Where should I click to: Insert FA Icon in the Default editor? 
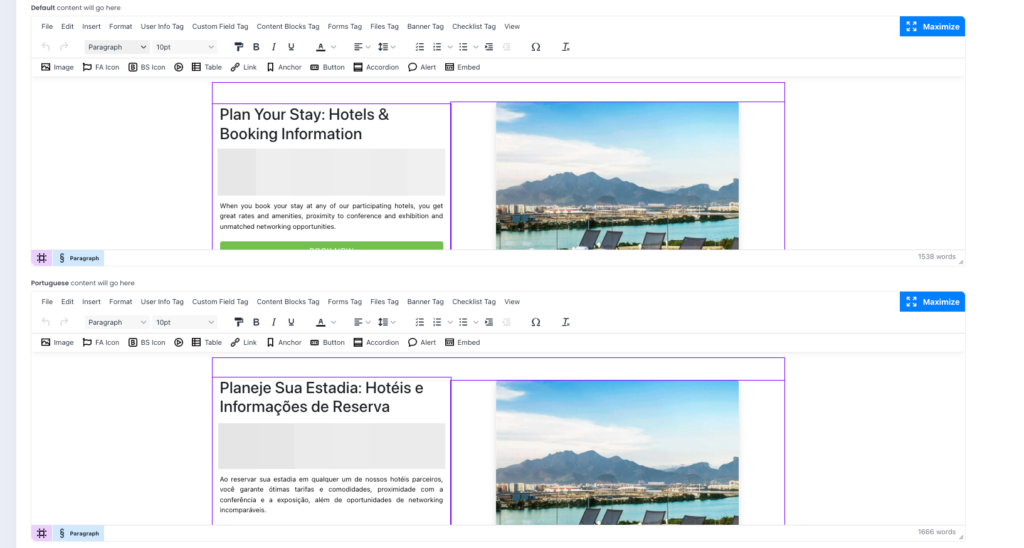(x=101, y=67)
